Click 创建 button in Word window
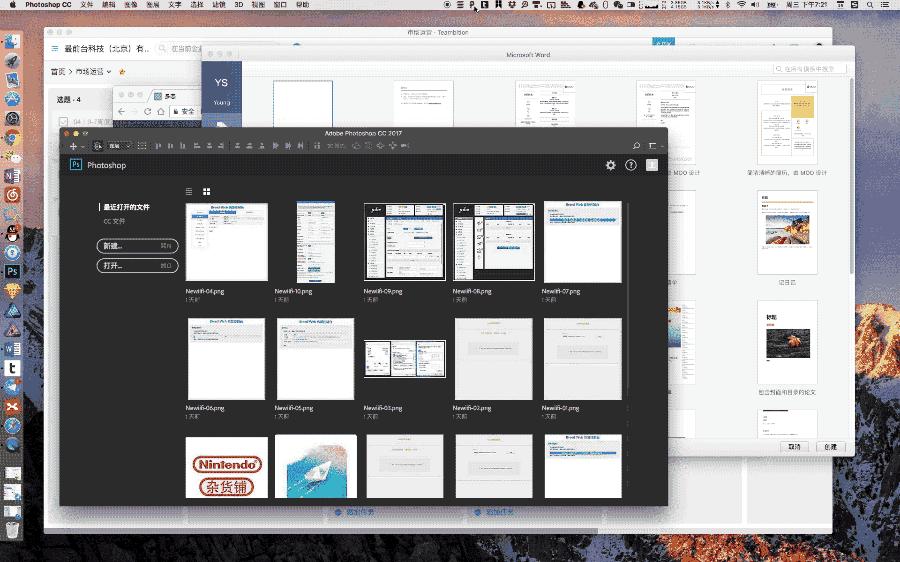Viewport: 900px width, 562px height. tap(831, 447)
